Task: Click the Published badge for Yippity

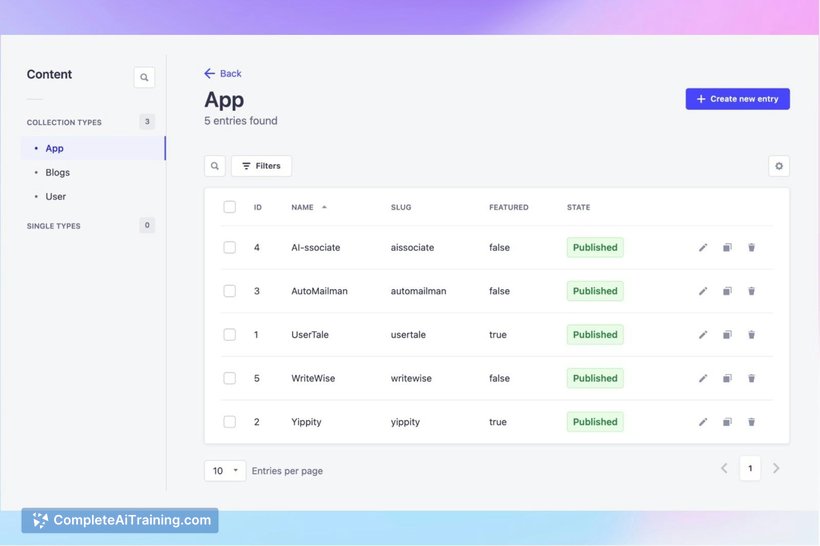Action: point(595,422)
